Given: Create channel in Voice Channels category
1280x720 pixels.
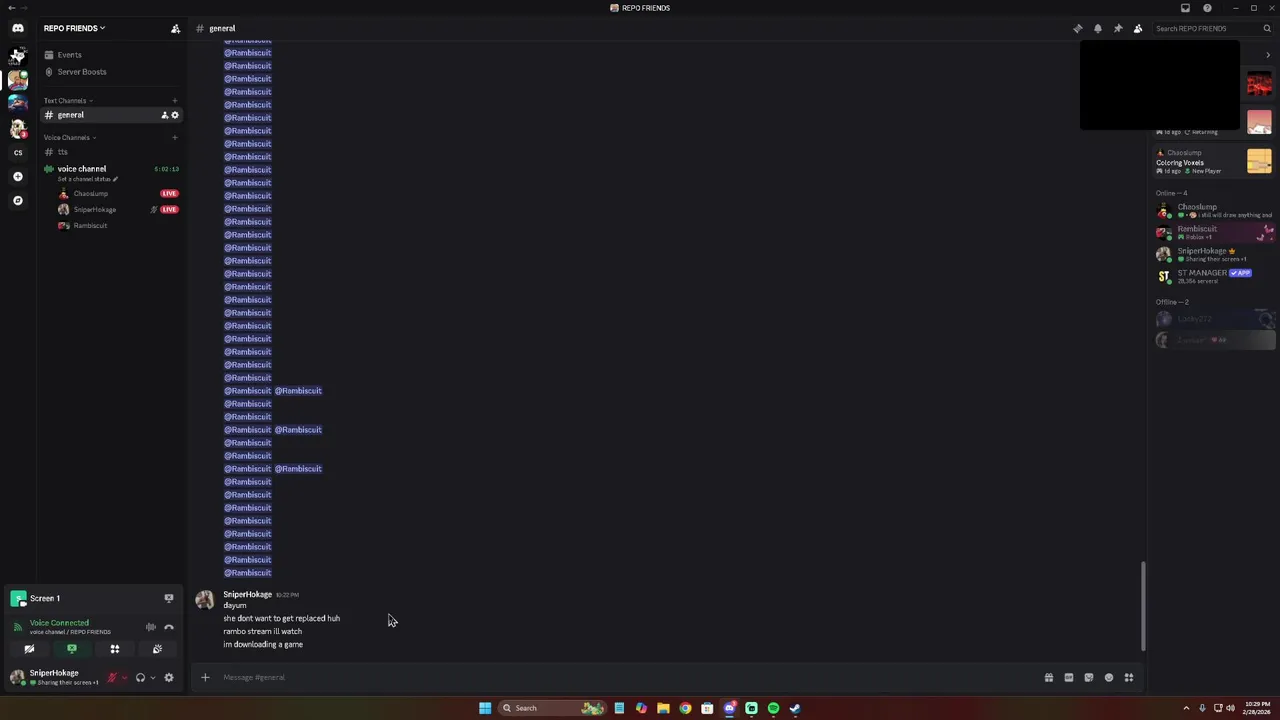Looking at the screenshot, I should point(175,137).
